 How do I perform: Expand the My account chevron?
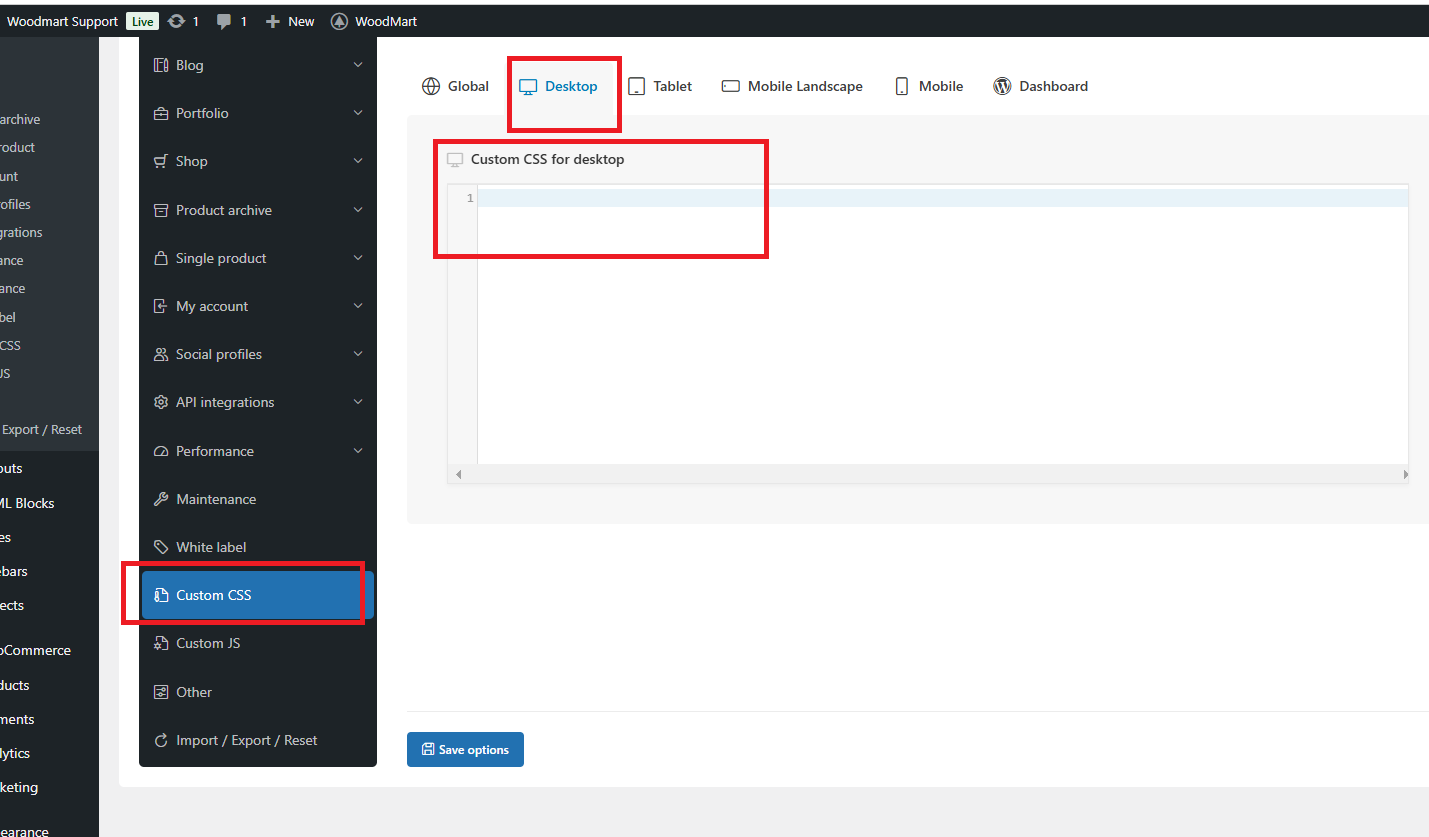(x=358, y=306)
